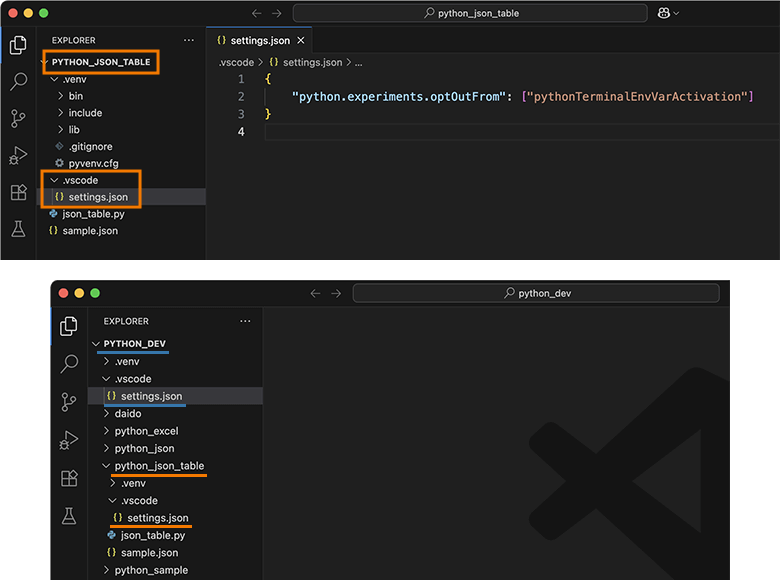
Task: Click the pythonTerminalEnvVarActivation string value
Action: (638, 97)
